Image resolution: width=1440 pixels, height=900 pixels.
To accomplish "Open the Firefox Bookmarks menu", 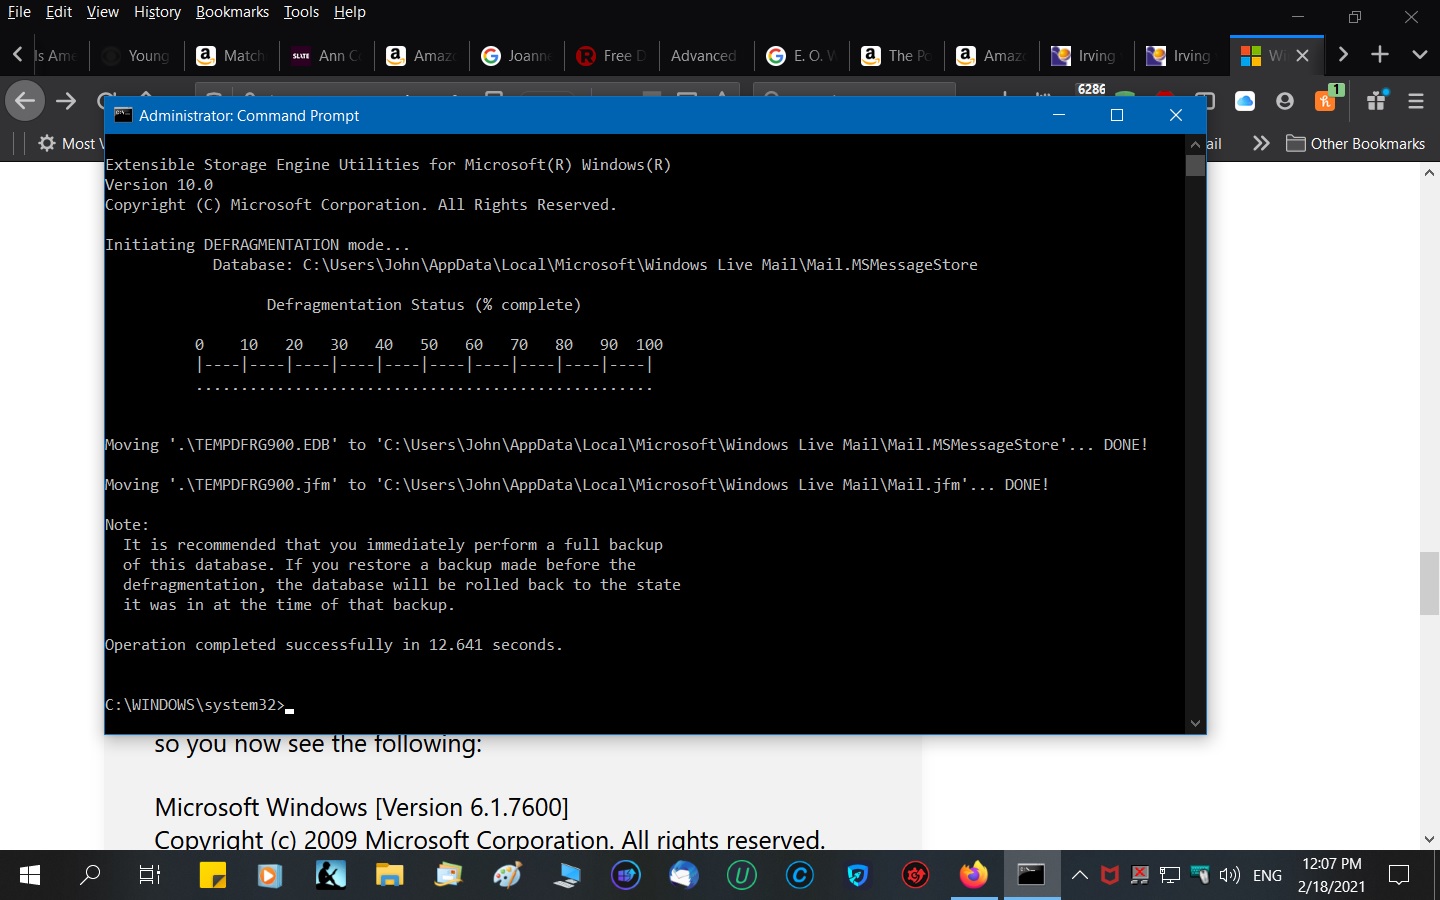I will [232, 12].
